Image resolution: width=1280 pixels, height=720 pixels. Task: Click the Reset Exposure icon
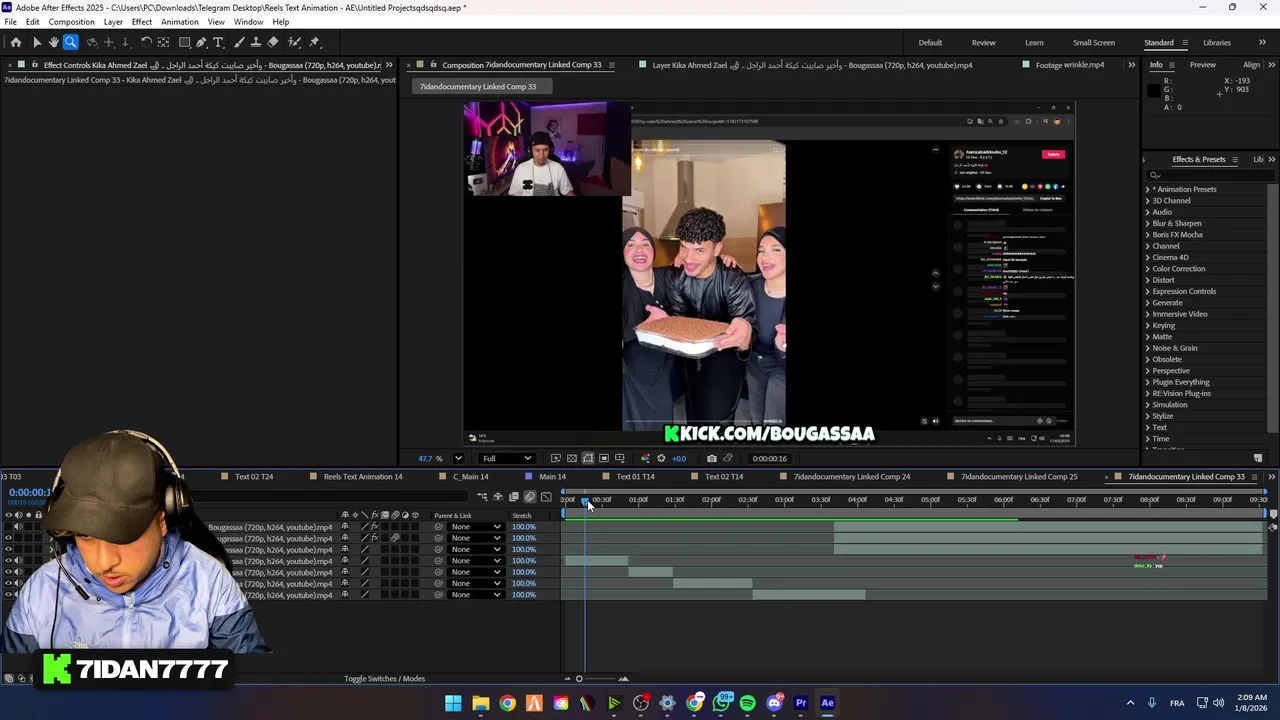661,458
